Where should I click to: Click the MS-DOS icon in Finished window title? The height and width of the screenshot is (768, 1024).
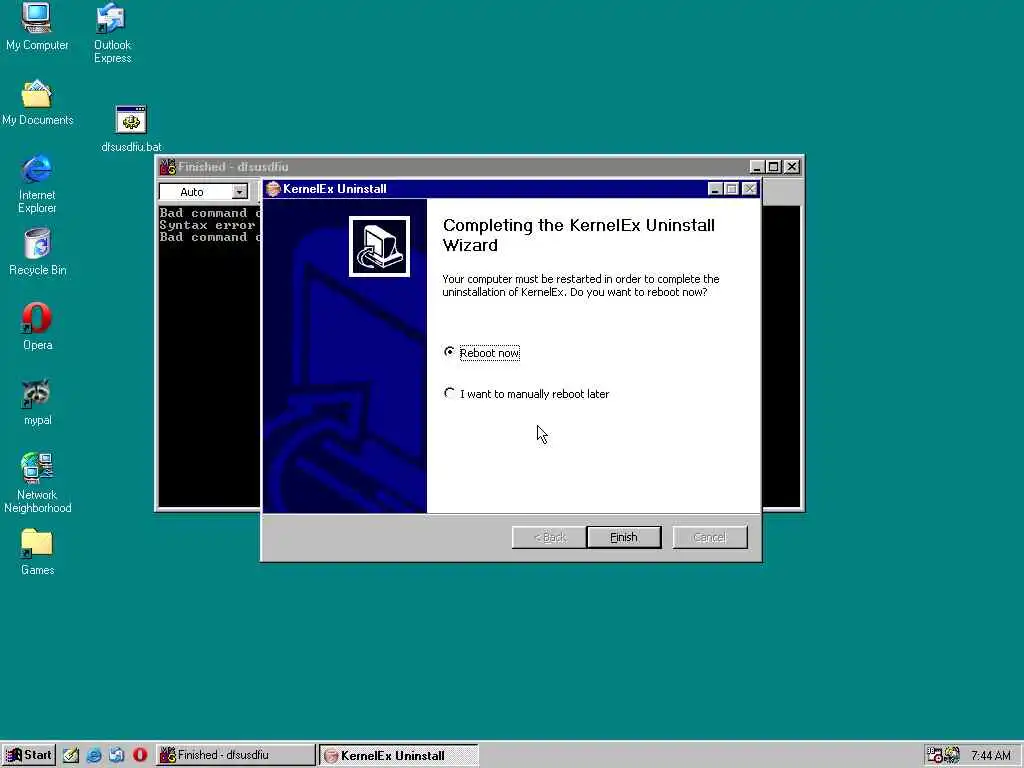pyautogui.click(x=168, y=167)
